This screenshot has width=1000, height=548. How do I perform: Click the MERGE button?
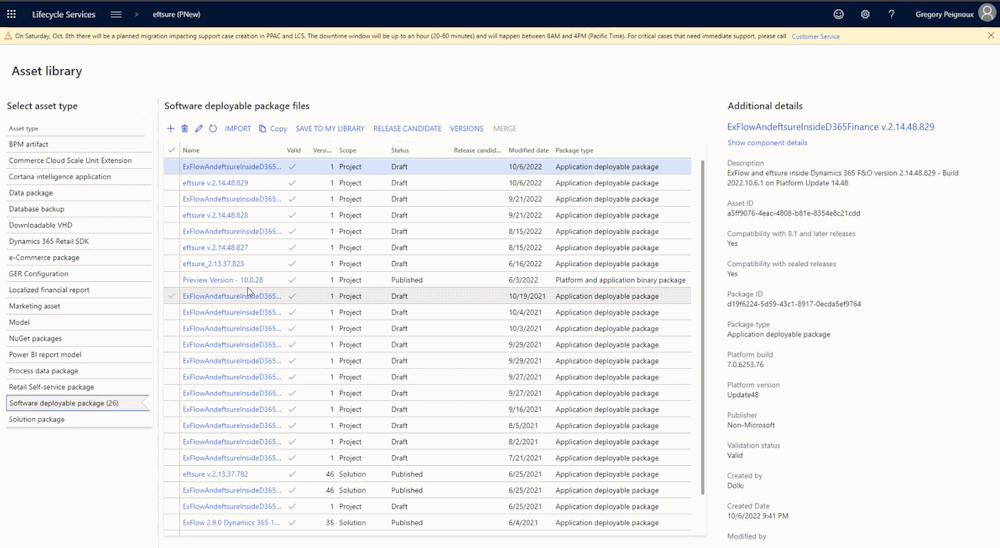[504, 128]
